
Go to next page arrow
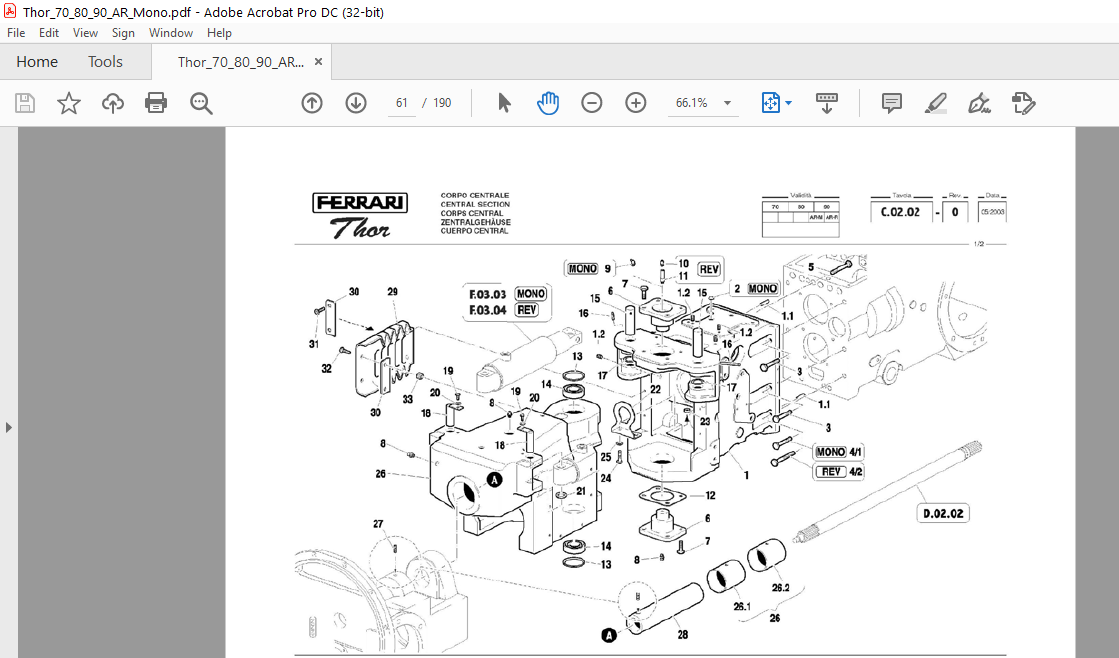pos(355,103)
